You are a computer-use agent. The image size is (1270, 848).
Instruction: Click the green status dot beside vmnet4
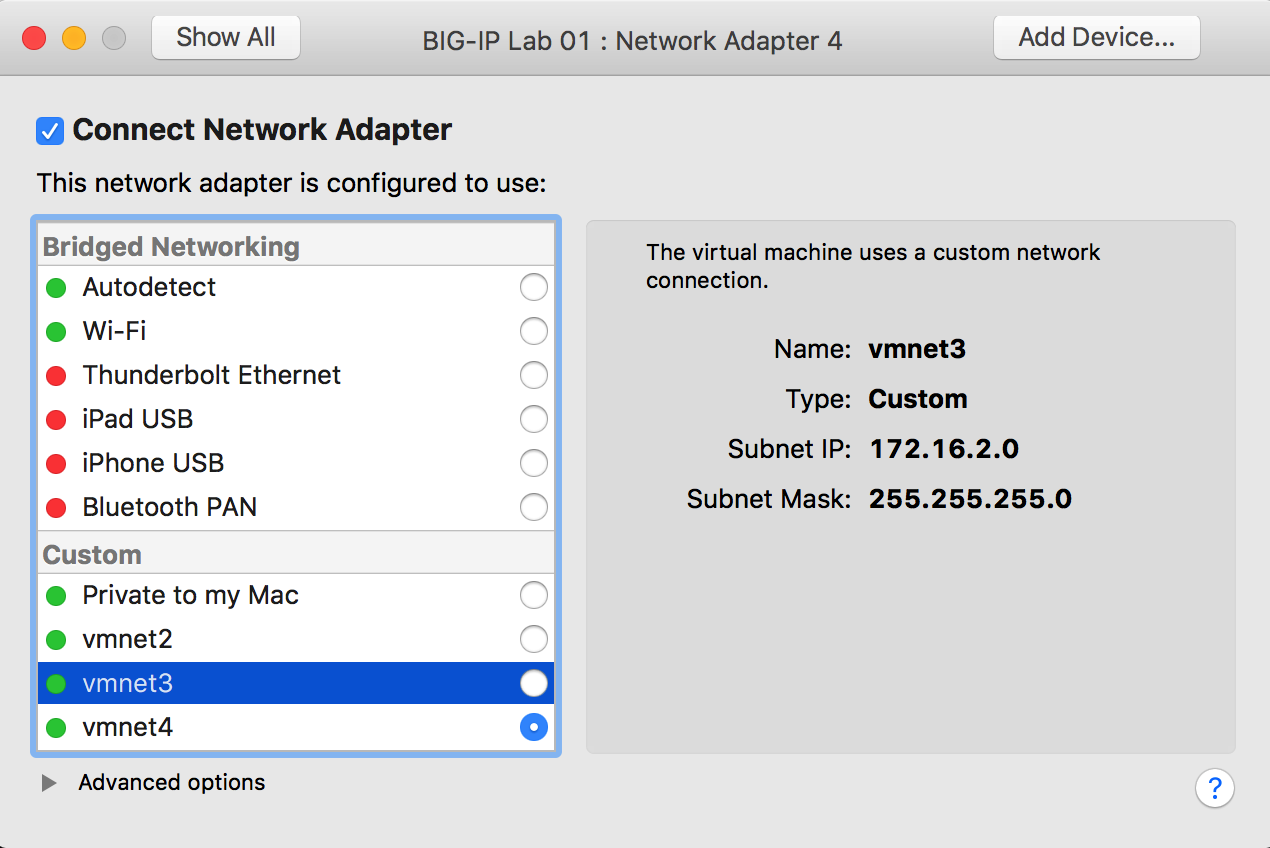56,728
